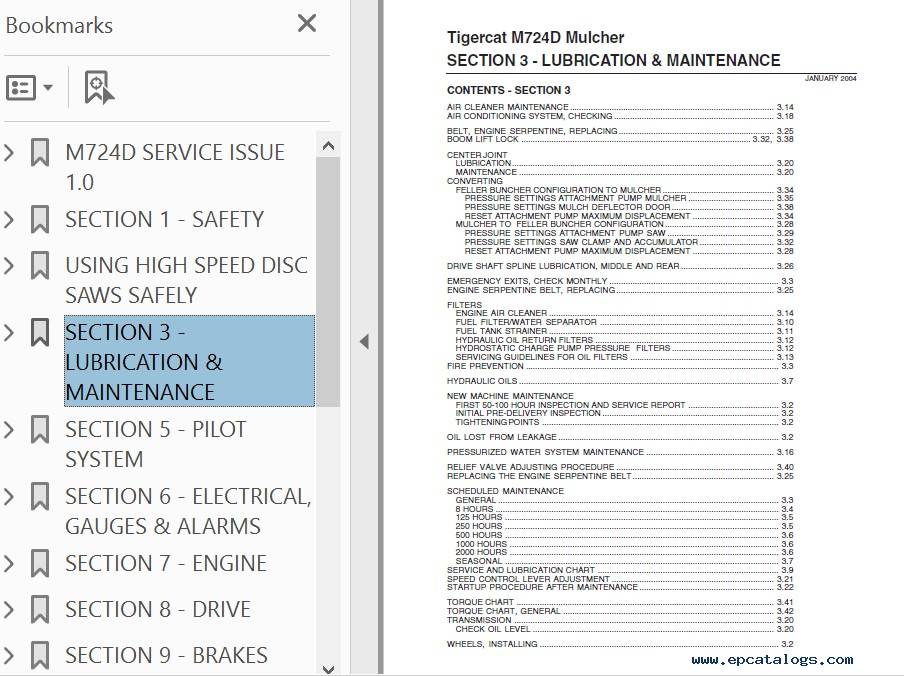Image resolution: width=904 pixels, height=676 pixels.
Task: Click bookmark icon beside SECTION 8 - DRIVE
Action: 40,610
